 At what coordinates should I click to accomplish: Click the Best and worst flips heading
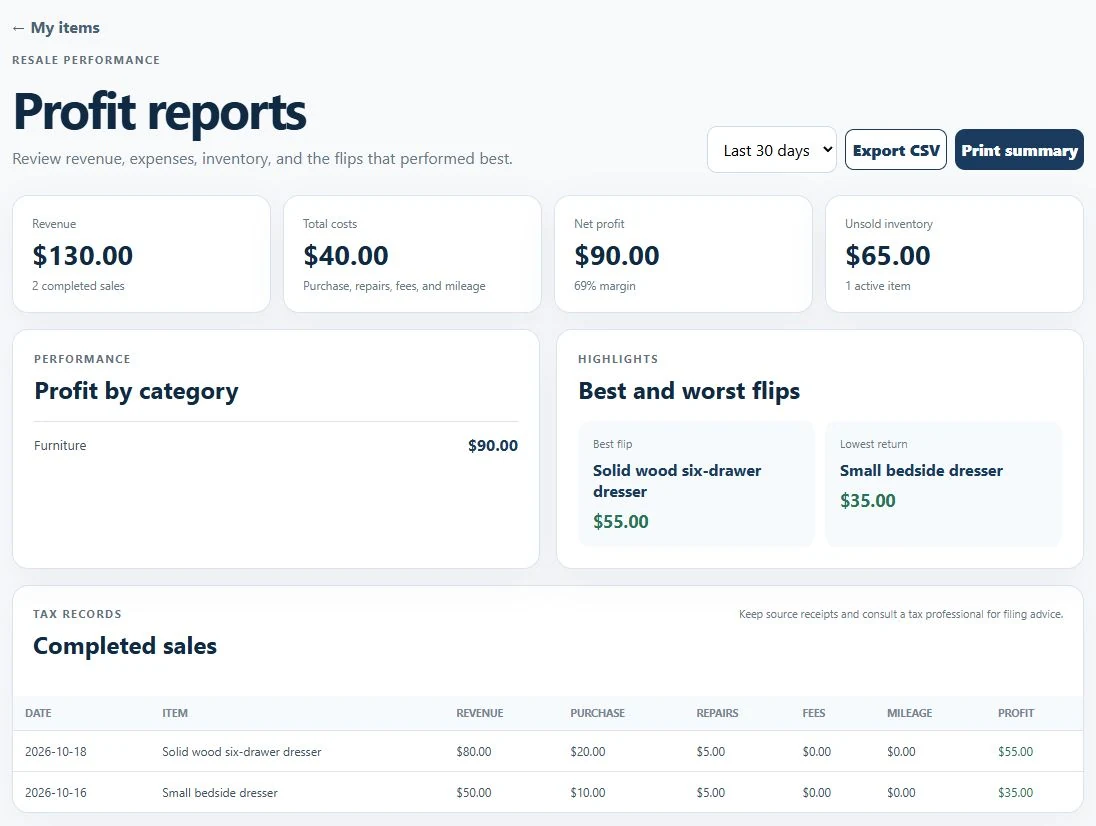click(x=689, y=391)
